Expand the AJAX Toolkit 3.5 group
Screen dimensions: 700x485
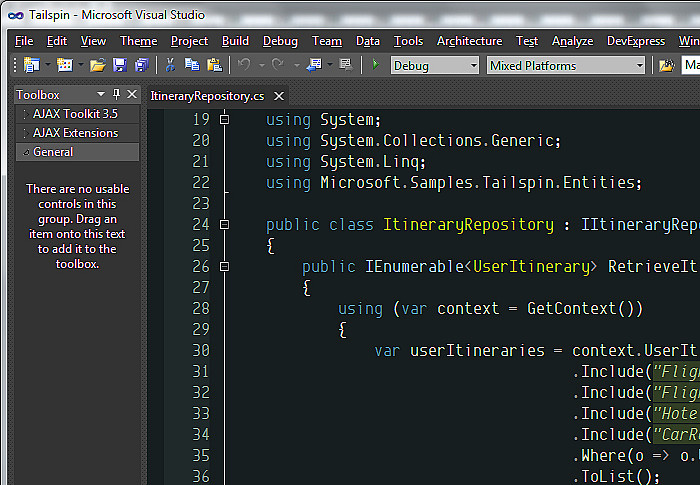(75, 114)
